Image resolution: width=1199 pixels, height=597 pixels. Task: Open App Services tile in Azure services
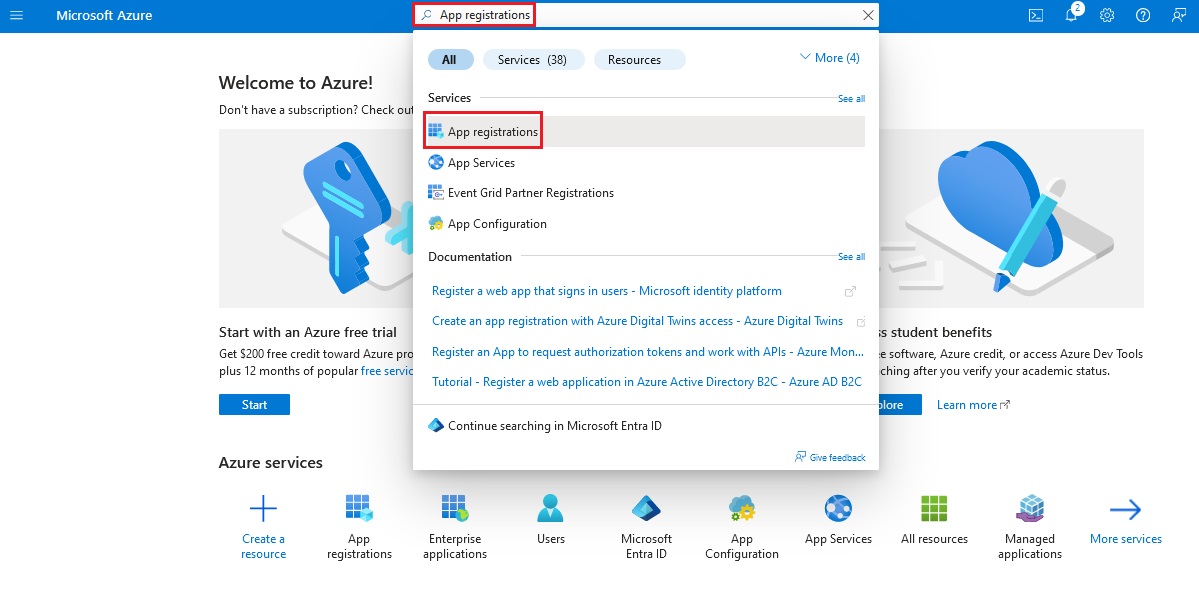pos(838,520)
